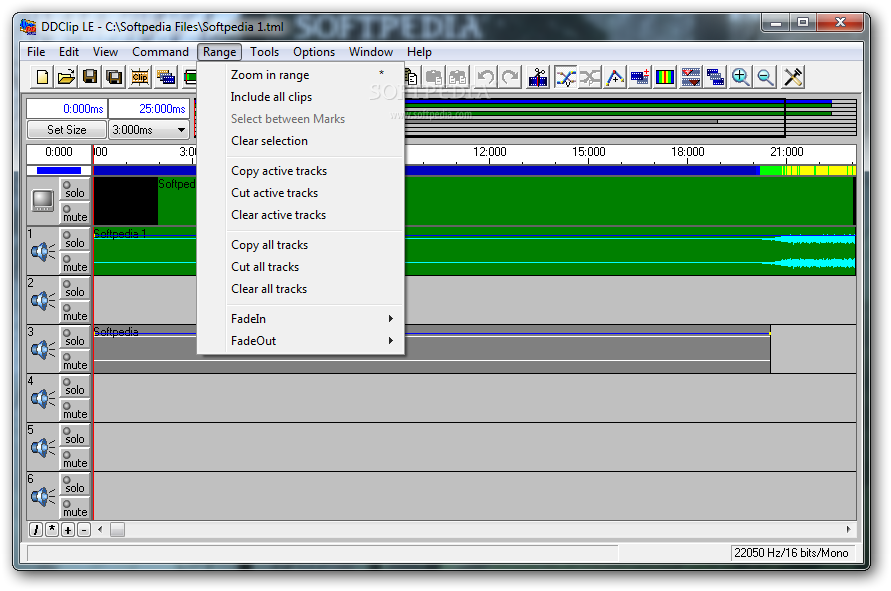Click the horizontal scrollbar right arrow
This screenshot has width=891, height=591.
tap(848, 530)
